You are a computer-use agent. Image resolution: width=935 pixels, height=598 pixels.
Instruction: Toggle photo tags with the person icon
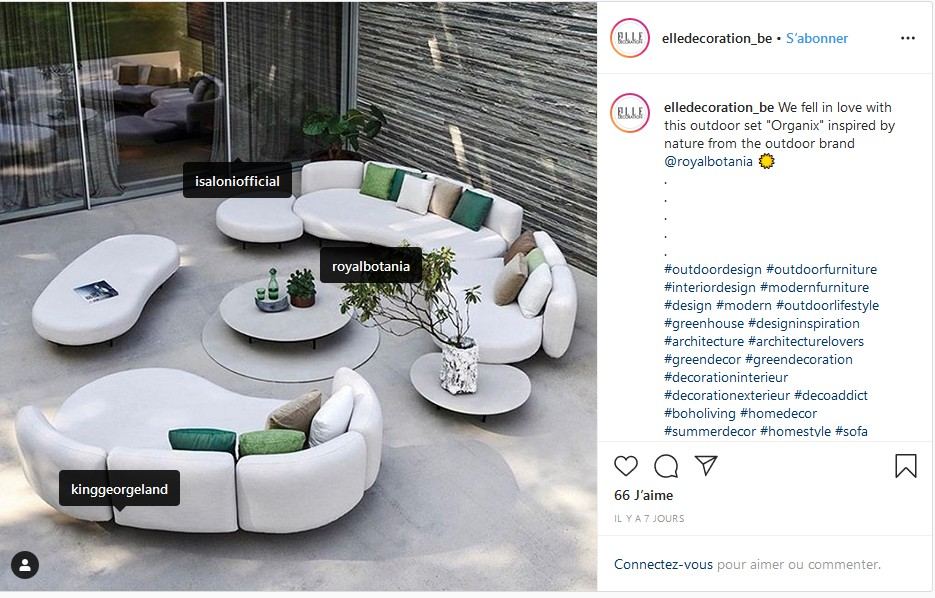(25, 565)
